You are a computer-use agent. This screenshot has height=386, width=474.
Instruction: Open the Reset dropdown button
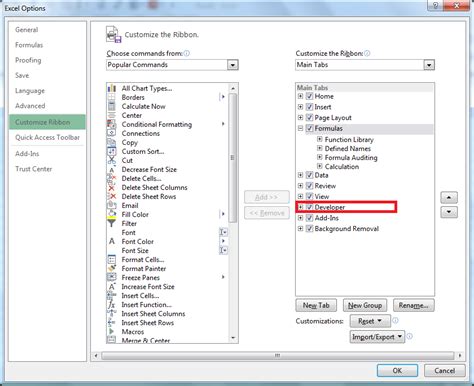370,321
